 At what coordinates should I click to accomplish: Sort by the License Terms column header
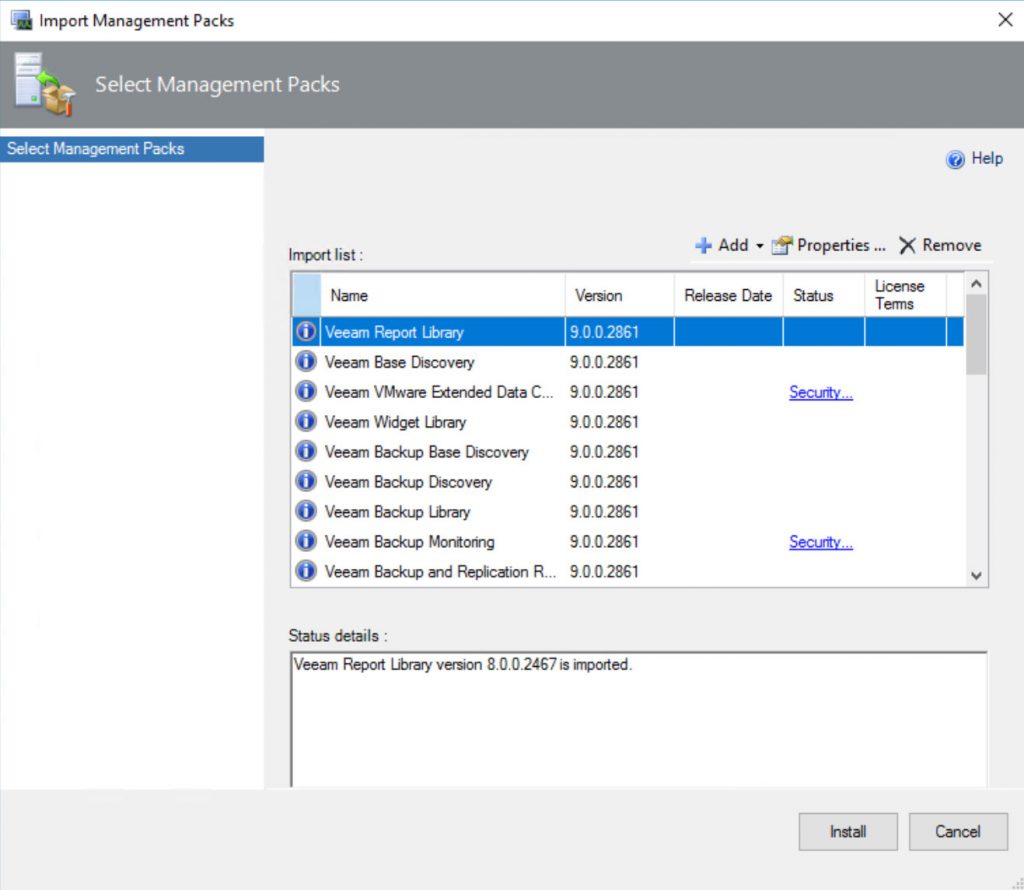(905, 295)
